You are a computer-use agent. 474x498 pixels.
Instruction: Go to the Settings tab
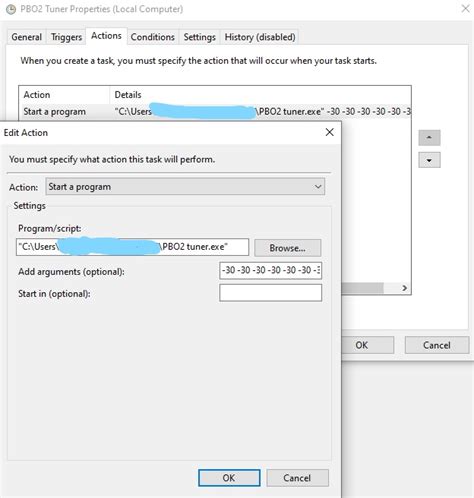pyautogui.click(x=199, y=37)
